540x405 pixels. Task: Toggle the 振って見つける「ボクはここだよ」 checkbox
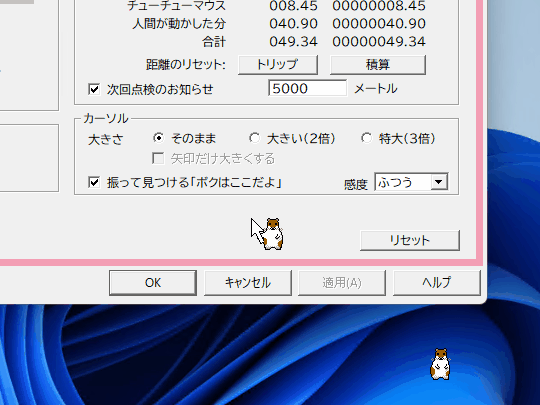(x=94, y=182)
